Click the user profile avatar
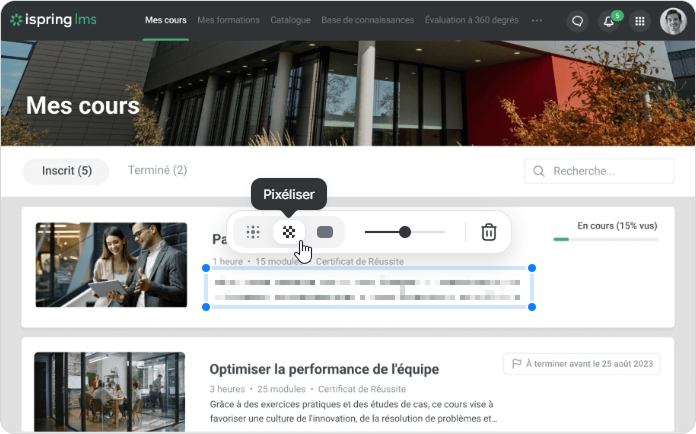Screen dimensions: 696x434 click(x=672, y=21)
